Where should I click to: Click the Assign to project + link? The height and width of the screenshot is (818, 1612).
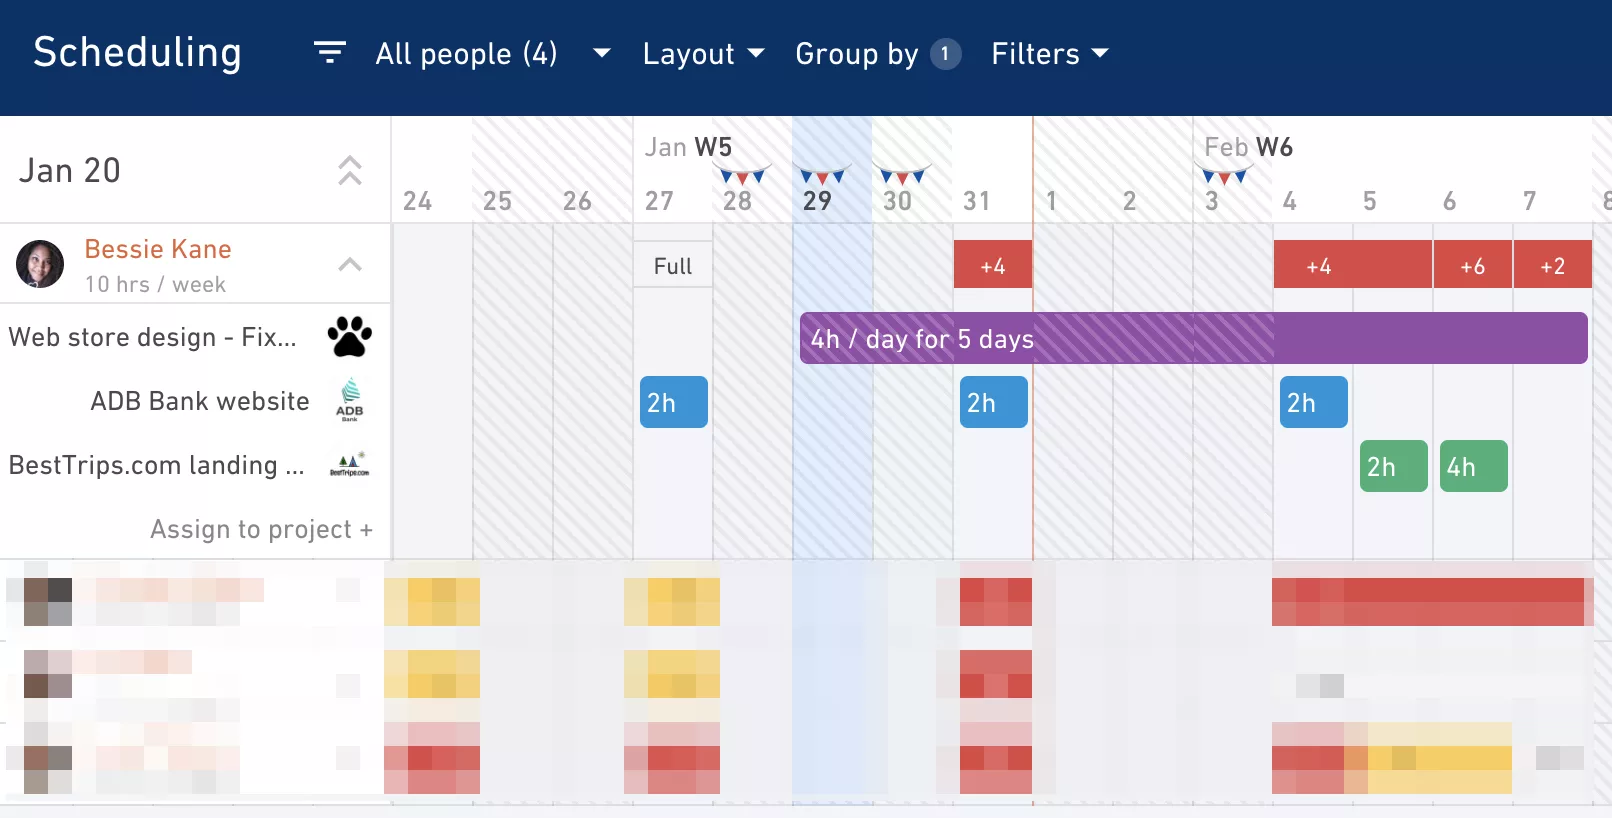(x=261, y=529)
